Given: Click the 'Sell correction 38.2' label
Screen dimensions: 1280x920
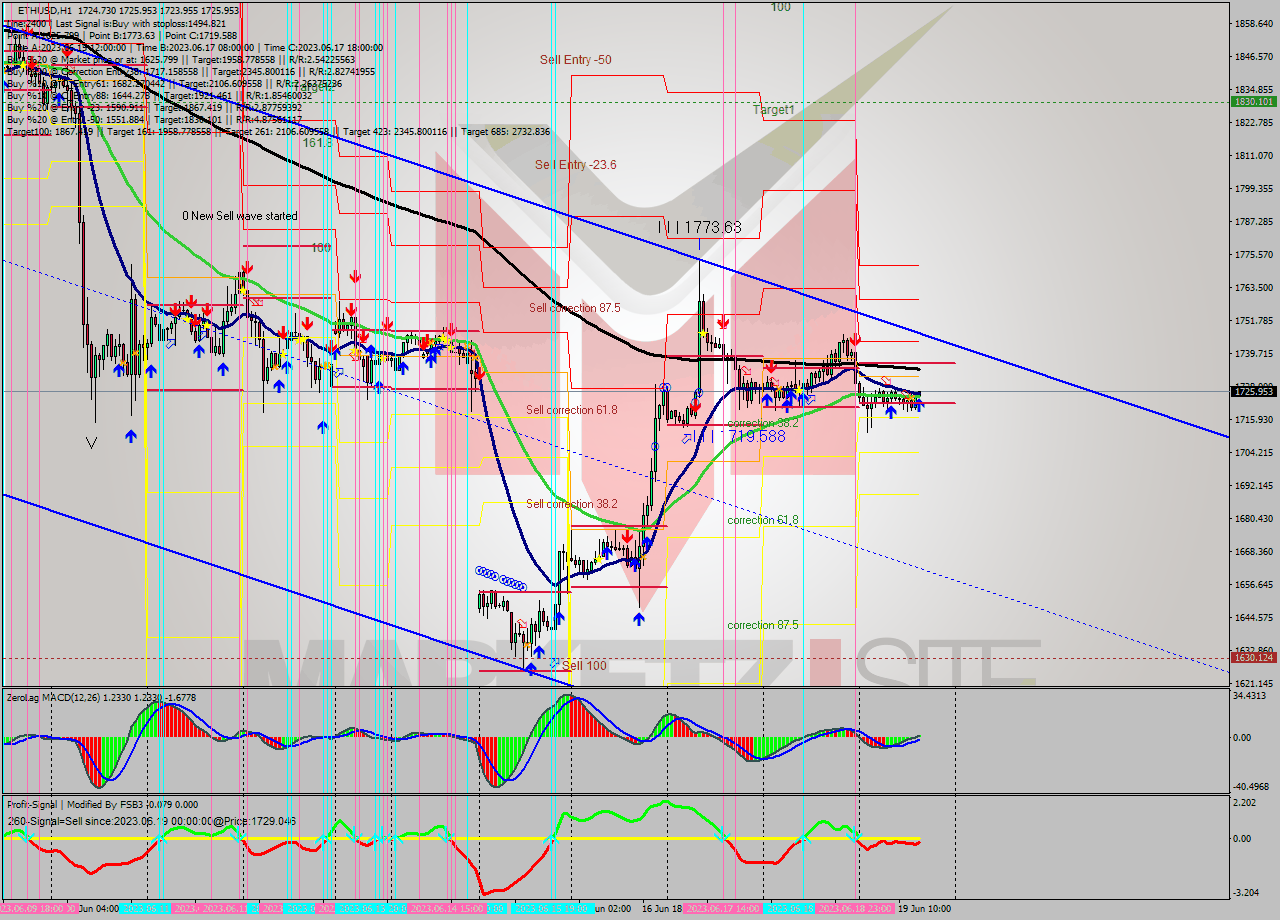Looking at the screenshot, I should click(572, 504).
